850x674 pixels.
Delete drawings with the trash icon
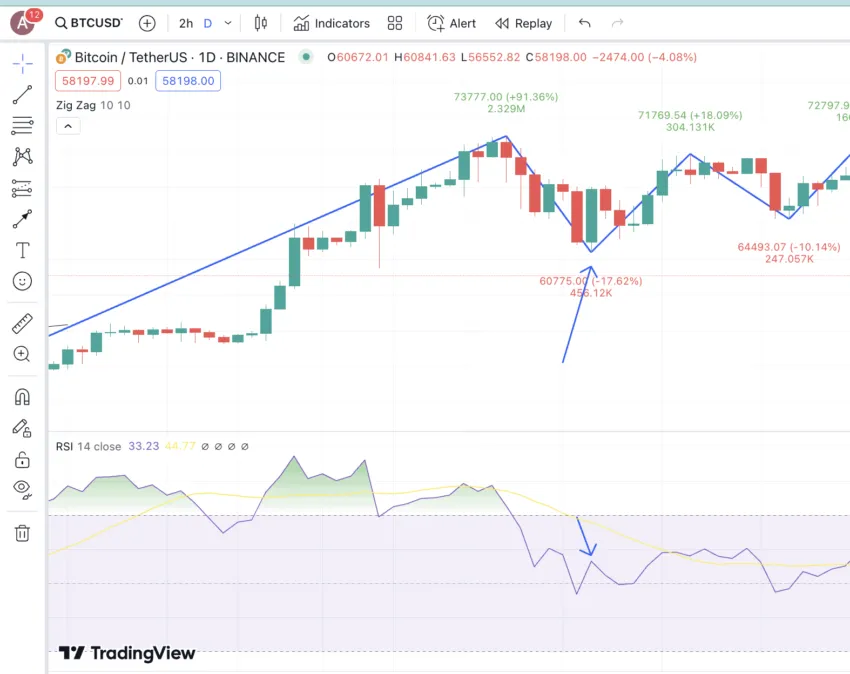[22, 533]
